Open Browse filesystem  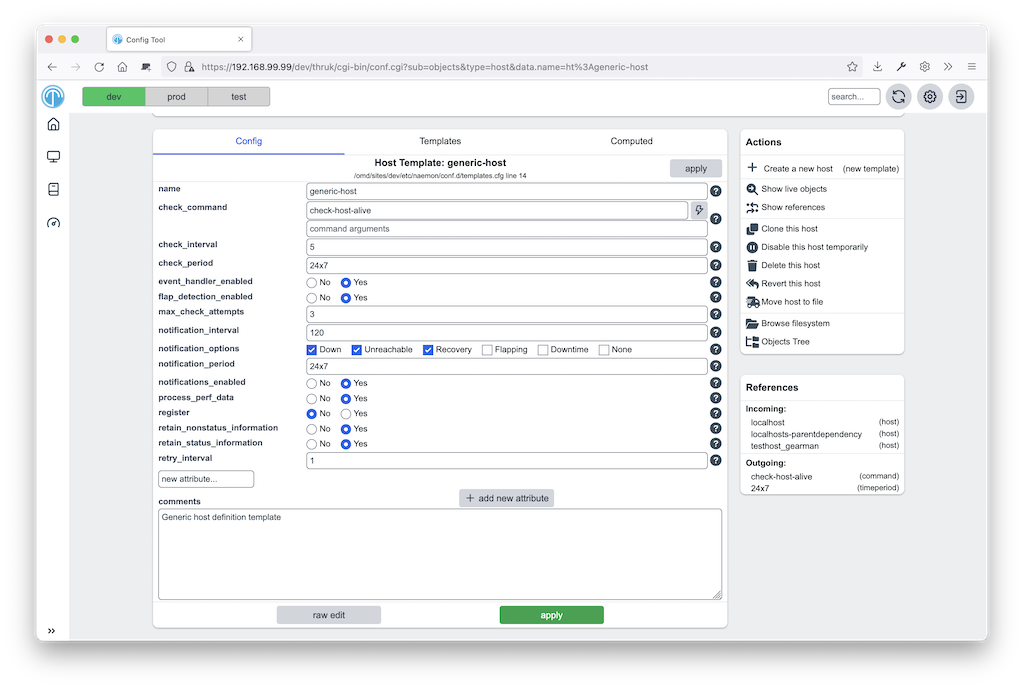795,323
